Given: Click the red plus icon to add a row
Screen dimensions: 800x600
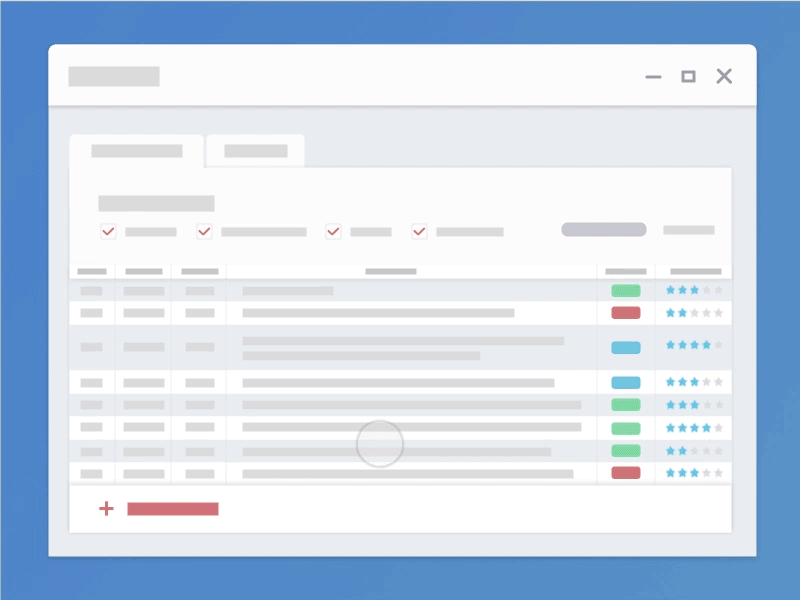Looking at the screenshot, I should tap(106, 509).
